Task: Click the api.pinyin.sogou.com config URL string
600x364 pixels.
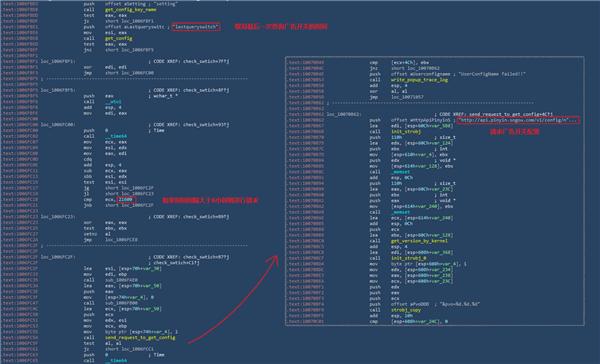Action: (x=518, y=120)
